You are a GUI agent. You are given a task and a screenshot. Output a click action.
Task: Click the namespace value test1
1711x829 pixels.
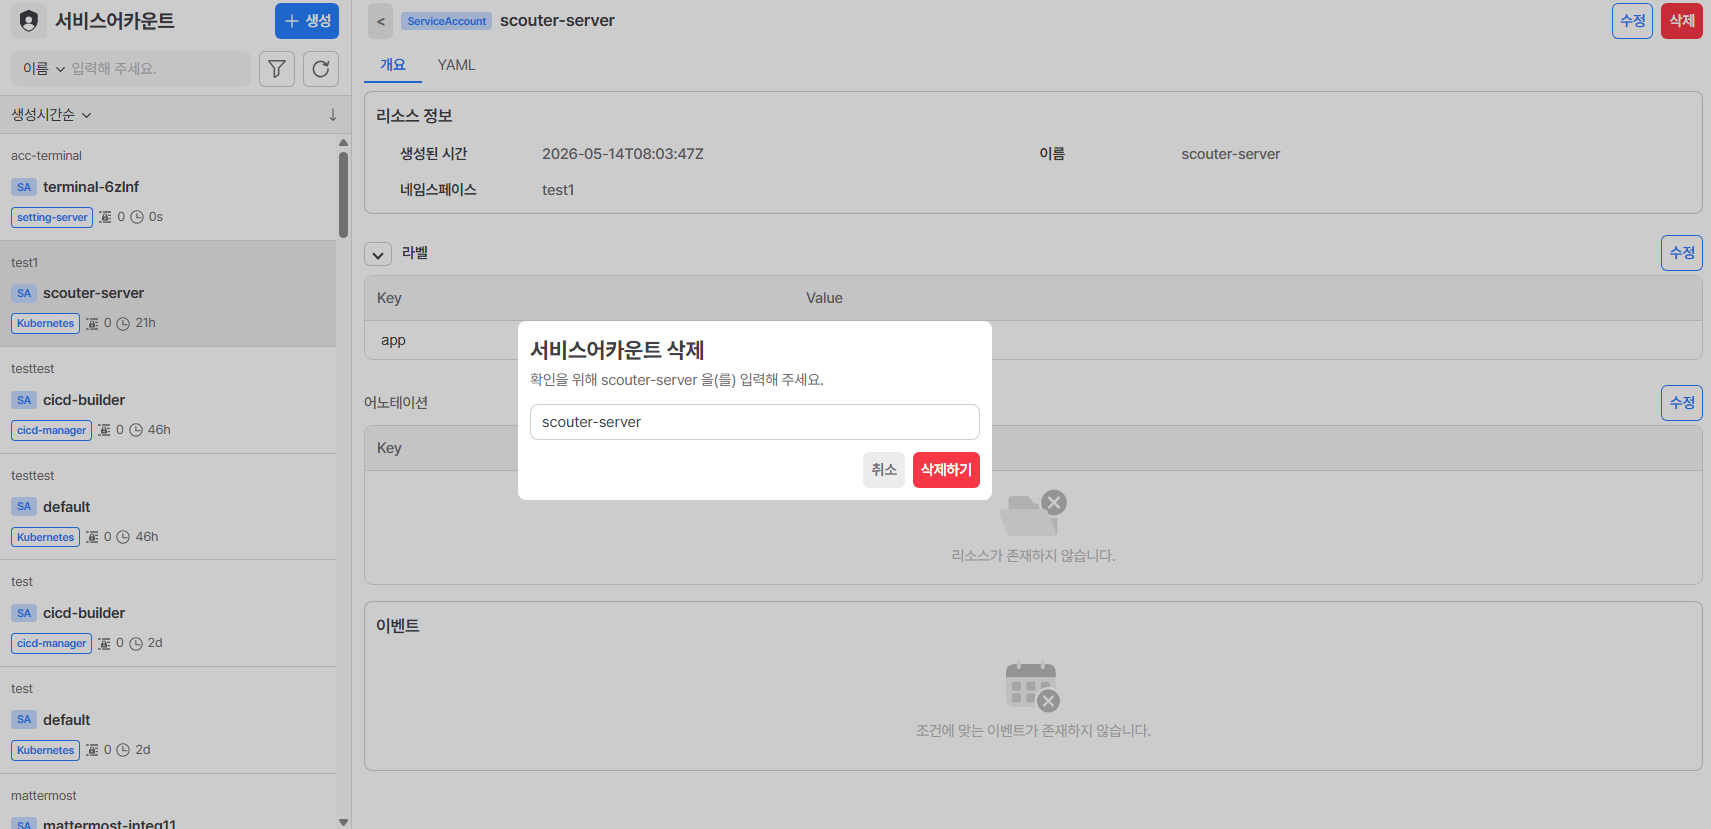pyautogui.click(x=558, y=190)
